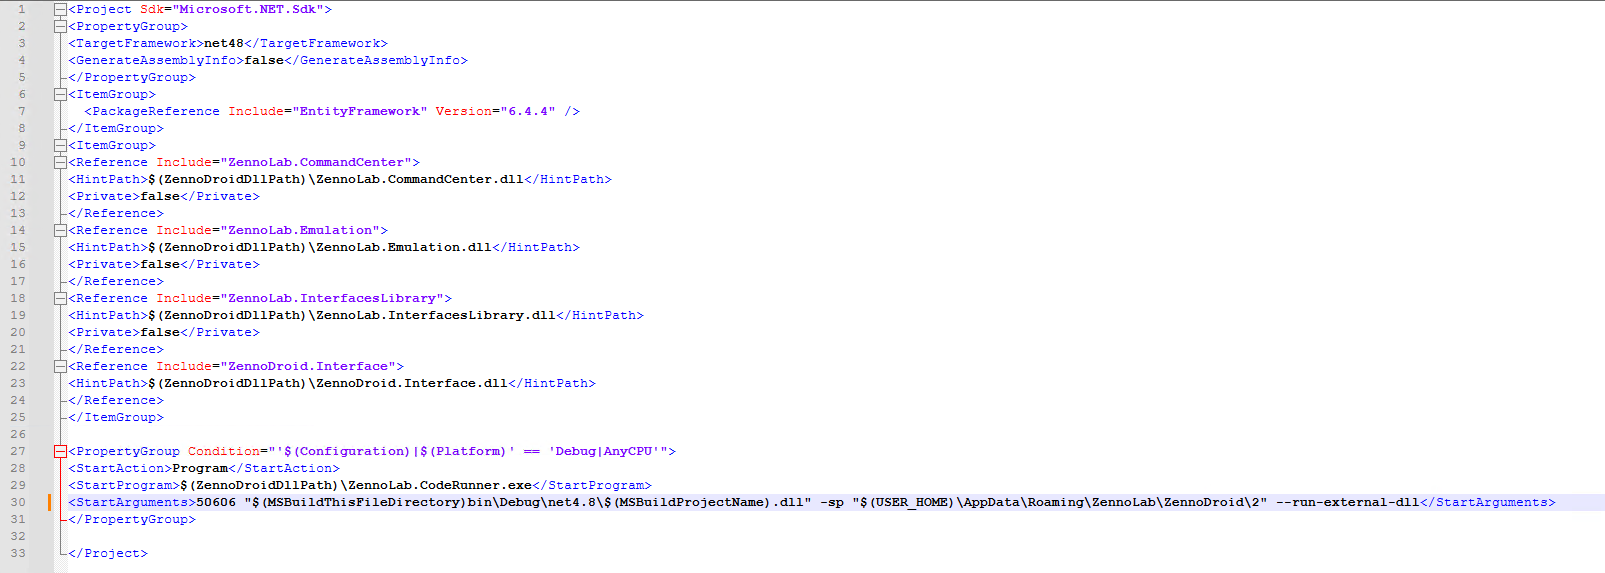This screenshot has width=1605, height=573.
Task: Collapse the ZennoLab.InterfacesLibrary Reference fold
Action: [60, 298]
